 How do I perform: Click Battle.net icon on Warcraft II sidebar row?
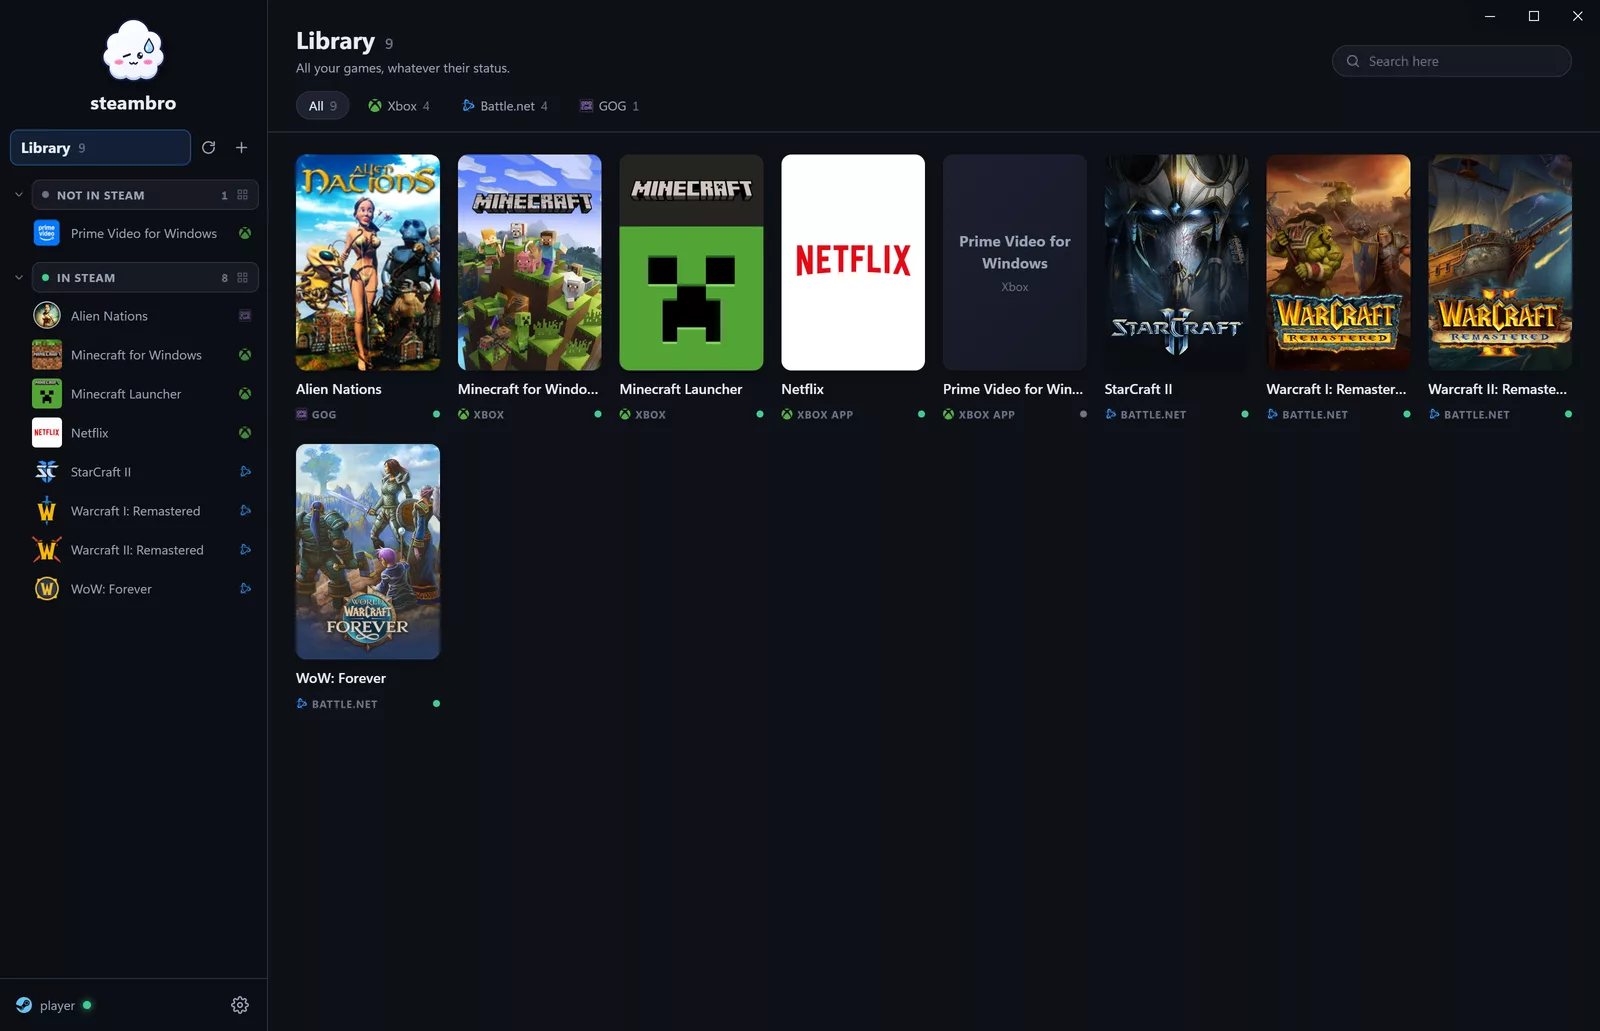click(x=245, y=550)
